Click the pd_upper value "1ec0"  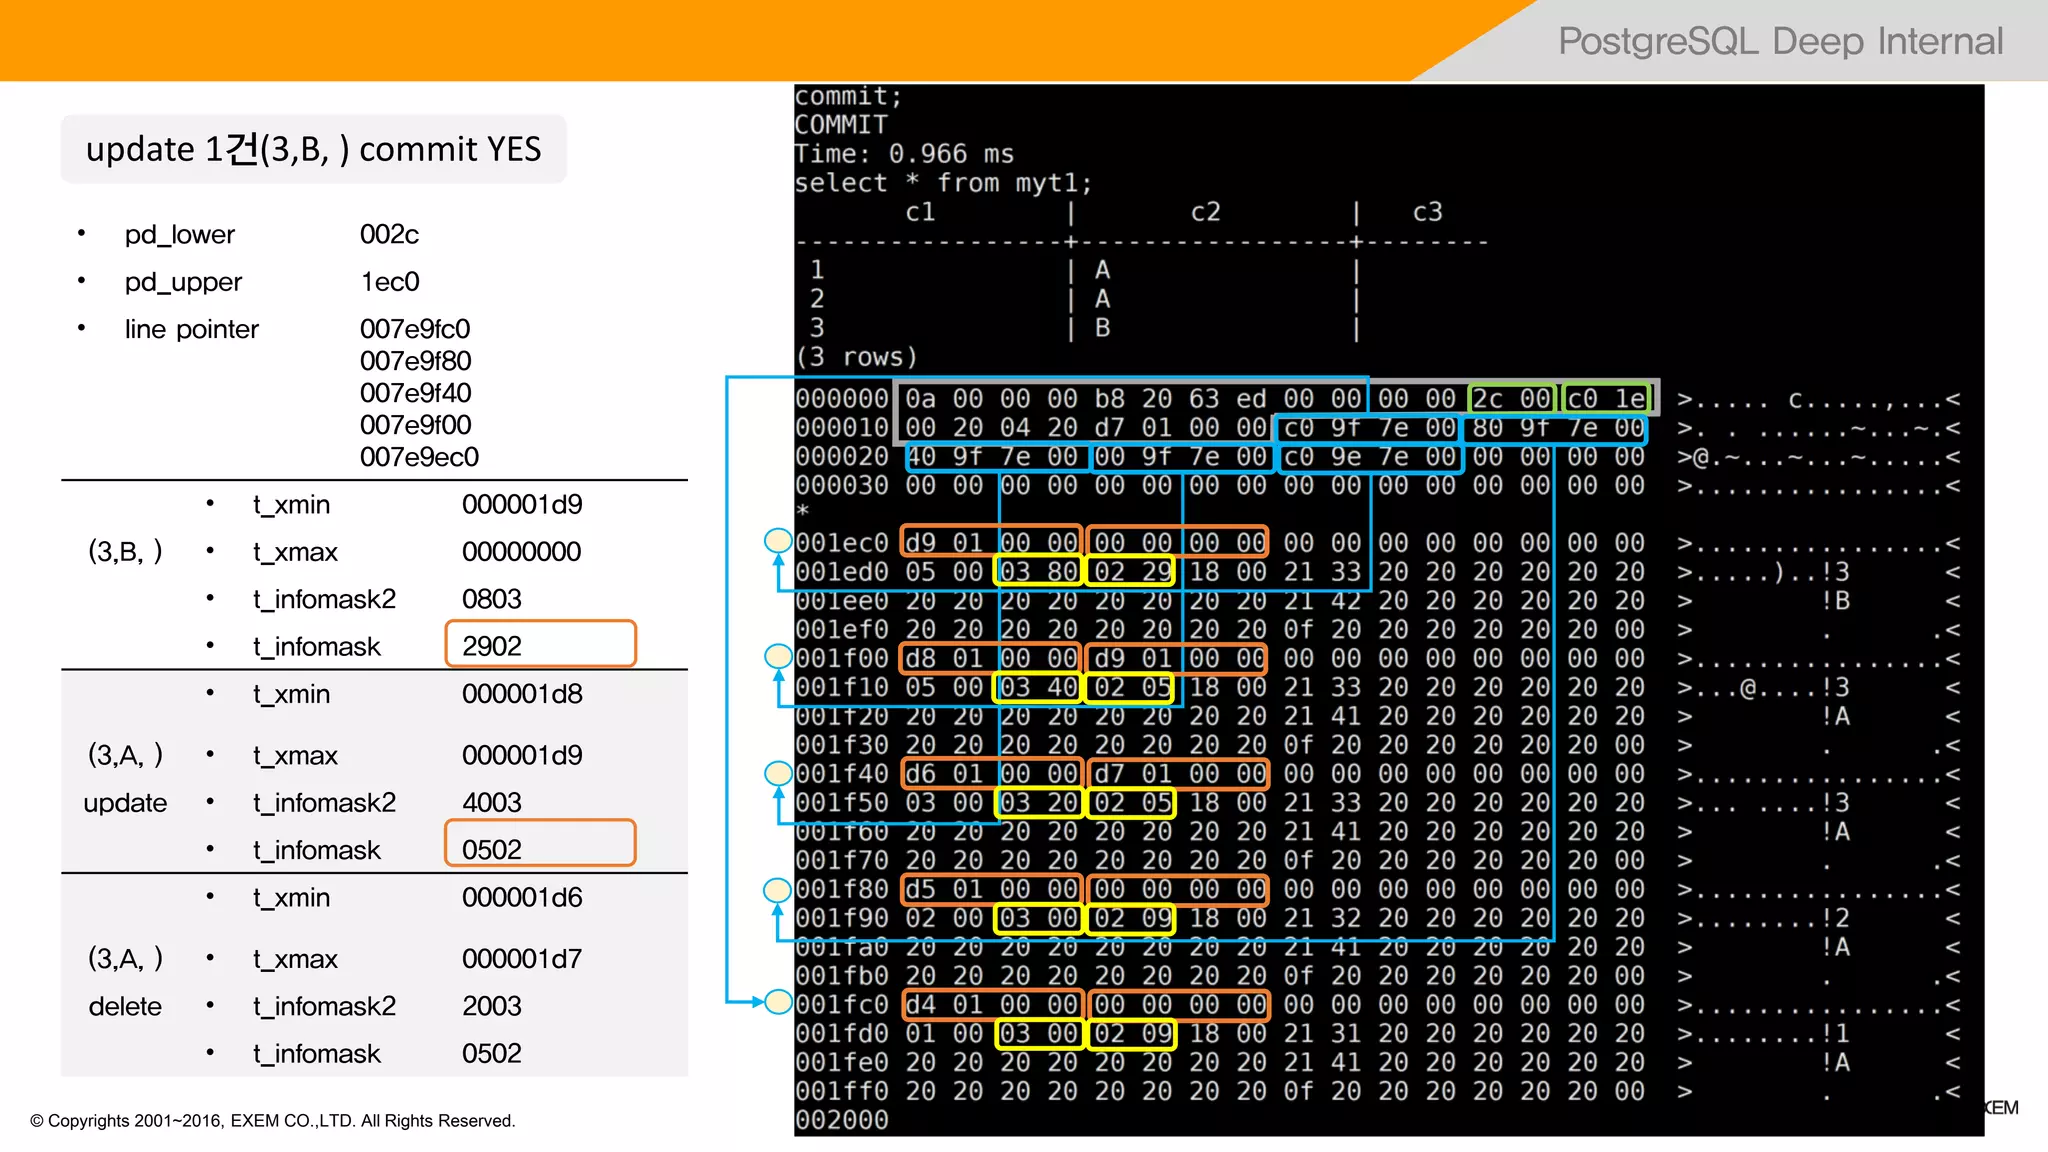(x=390, y=282)
